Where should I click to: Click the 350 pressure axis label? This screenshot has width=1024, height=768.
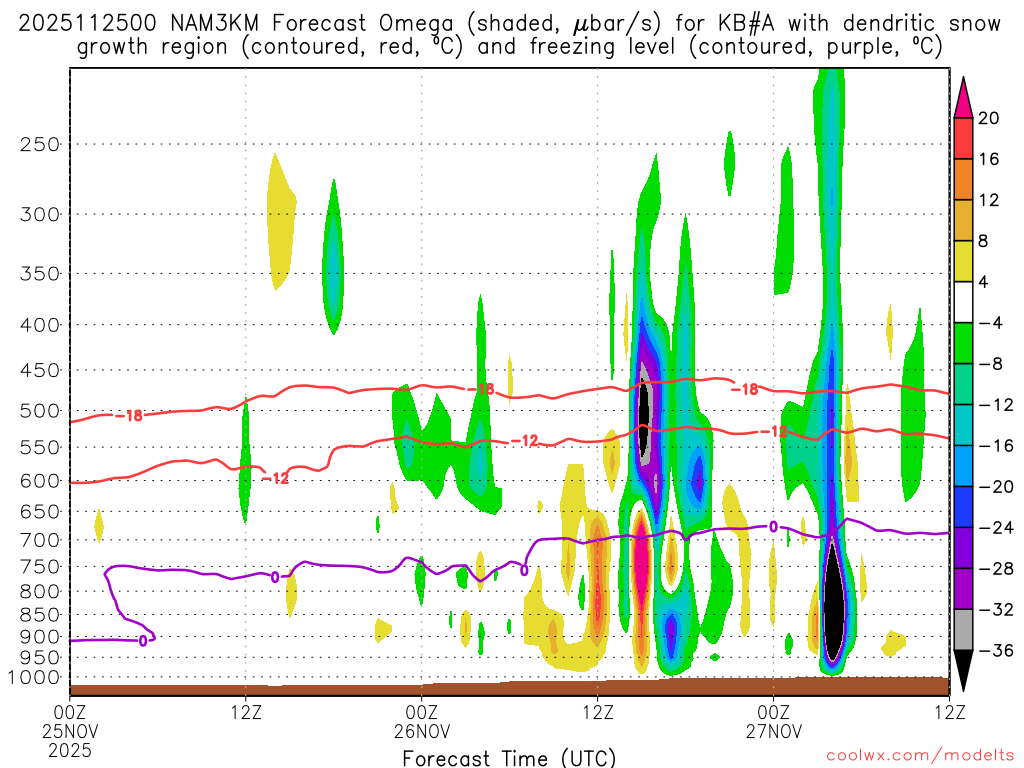(x=40, y=274)
